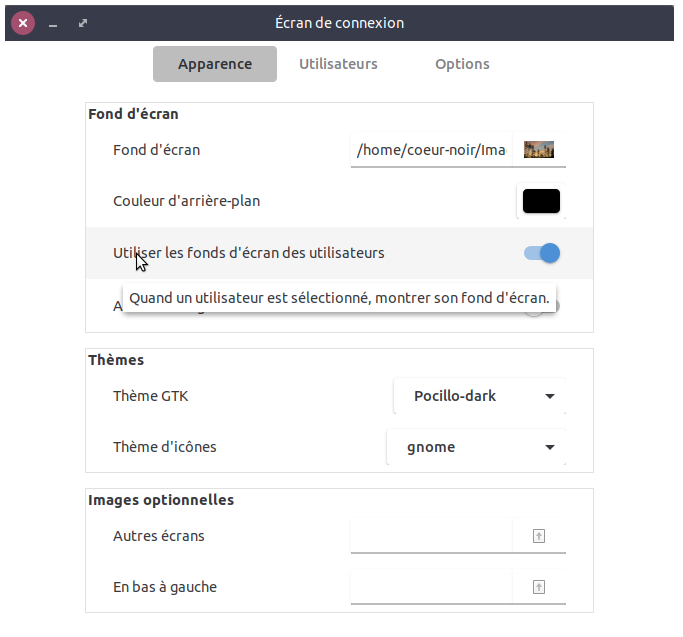Expand the gnome icon theme combo box
This screenshot has height=637, width=683.
click(475, 447)
